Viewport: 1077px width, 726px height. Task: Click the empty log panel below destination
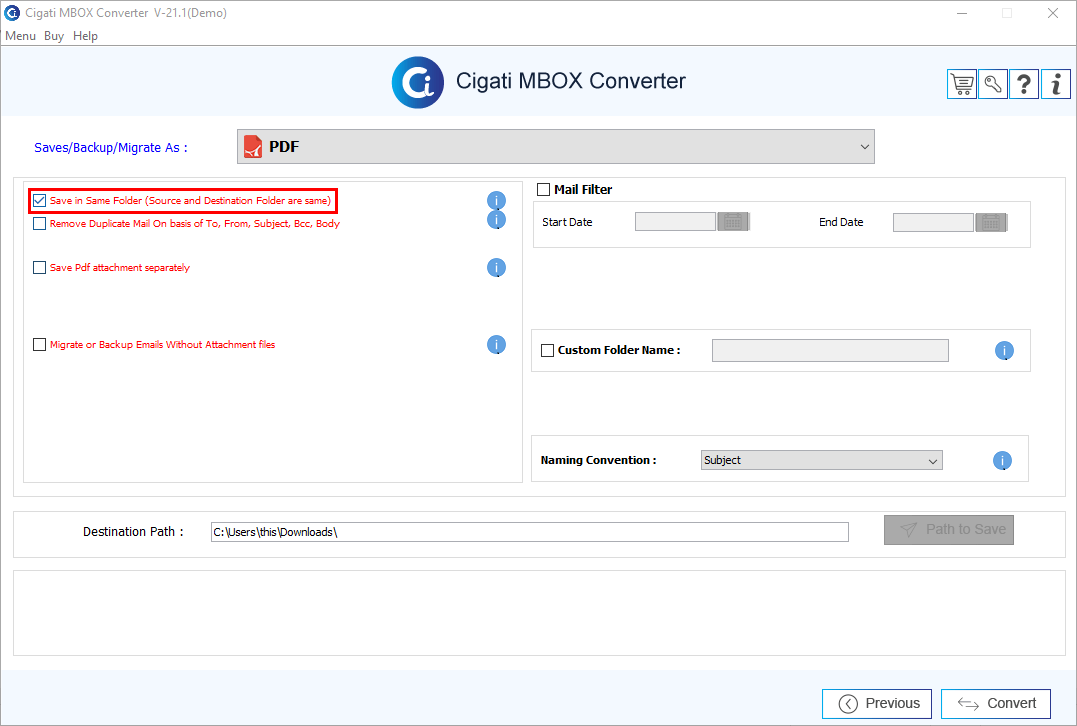coord(539,613)
